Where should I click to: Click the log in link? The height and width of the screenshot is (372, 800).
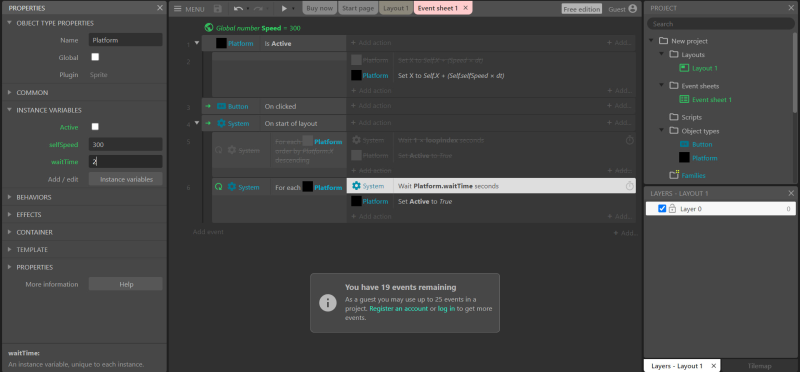click(x=446, y=309)
